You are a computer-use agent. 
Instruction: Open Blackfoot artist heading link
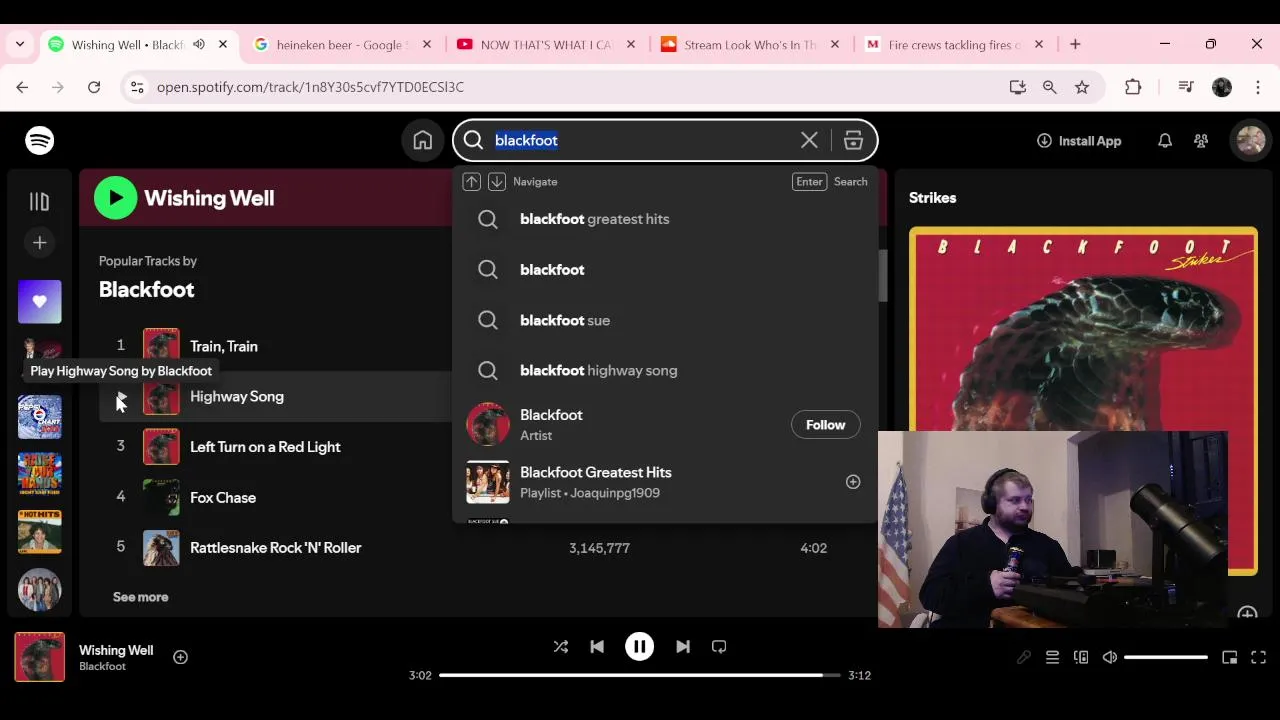147,289
